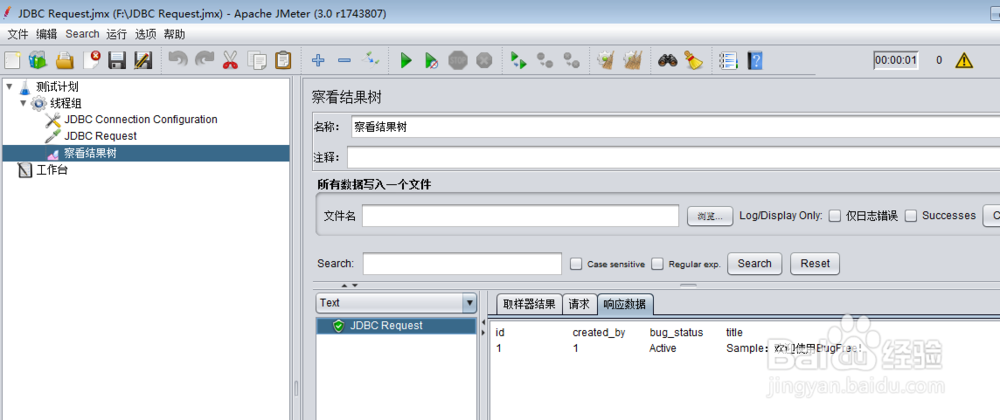The height and width of the screenshot is (420, 1000).
Task: Create a new test plan via New icon
Action: click(12, 61)
